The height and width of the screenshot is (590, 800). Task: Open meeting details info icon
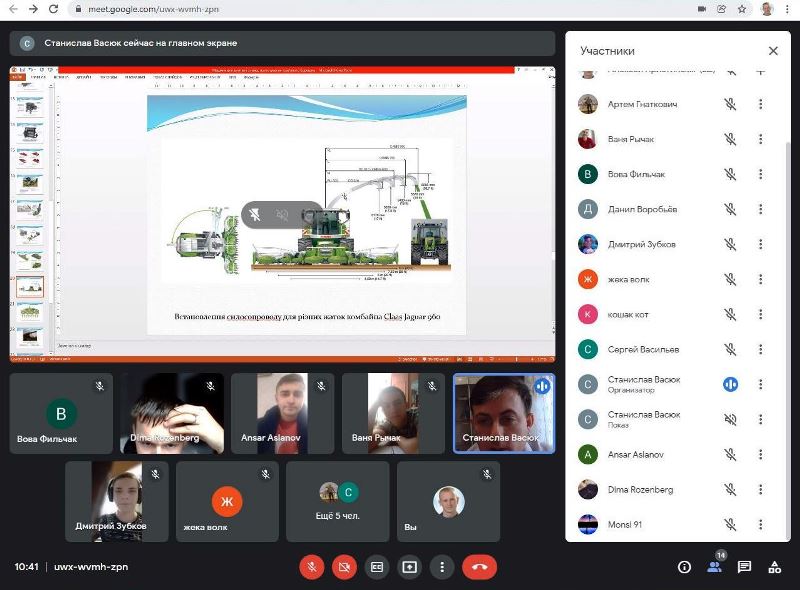pos(684,567)
